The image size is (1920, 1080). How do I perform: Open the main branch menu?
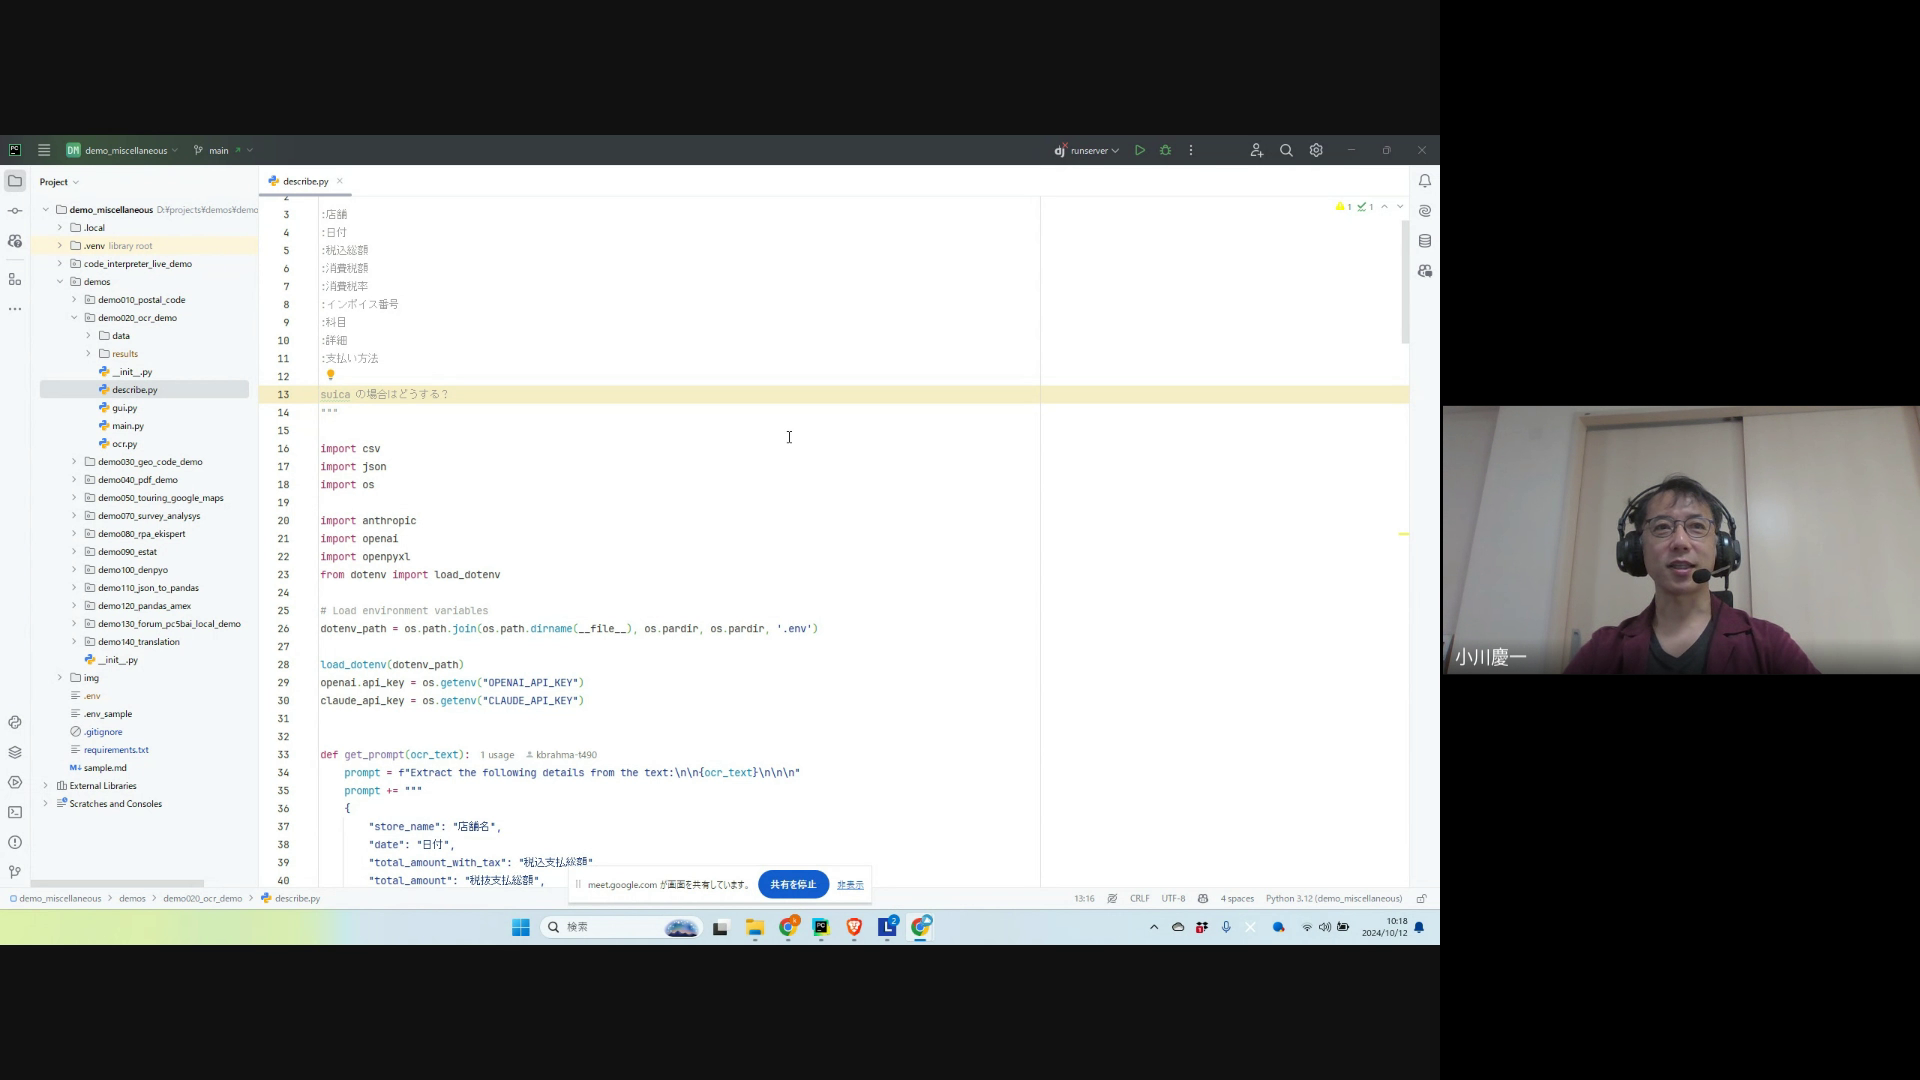click(219, 150)
